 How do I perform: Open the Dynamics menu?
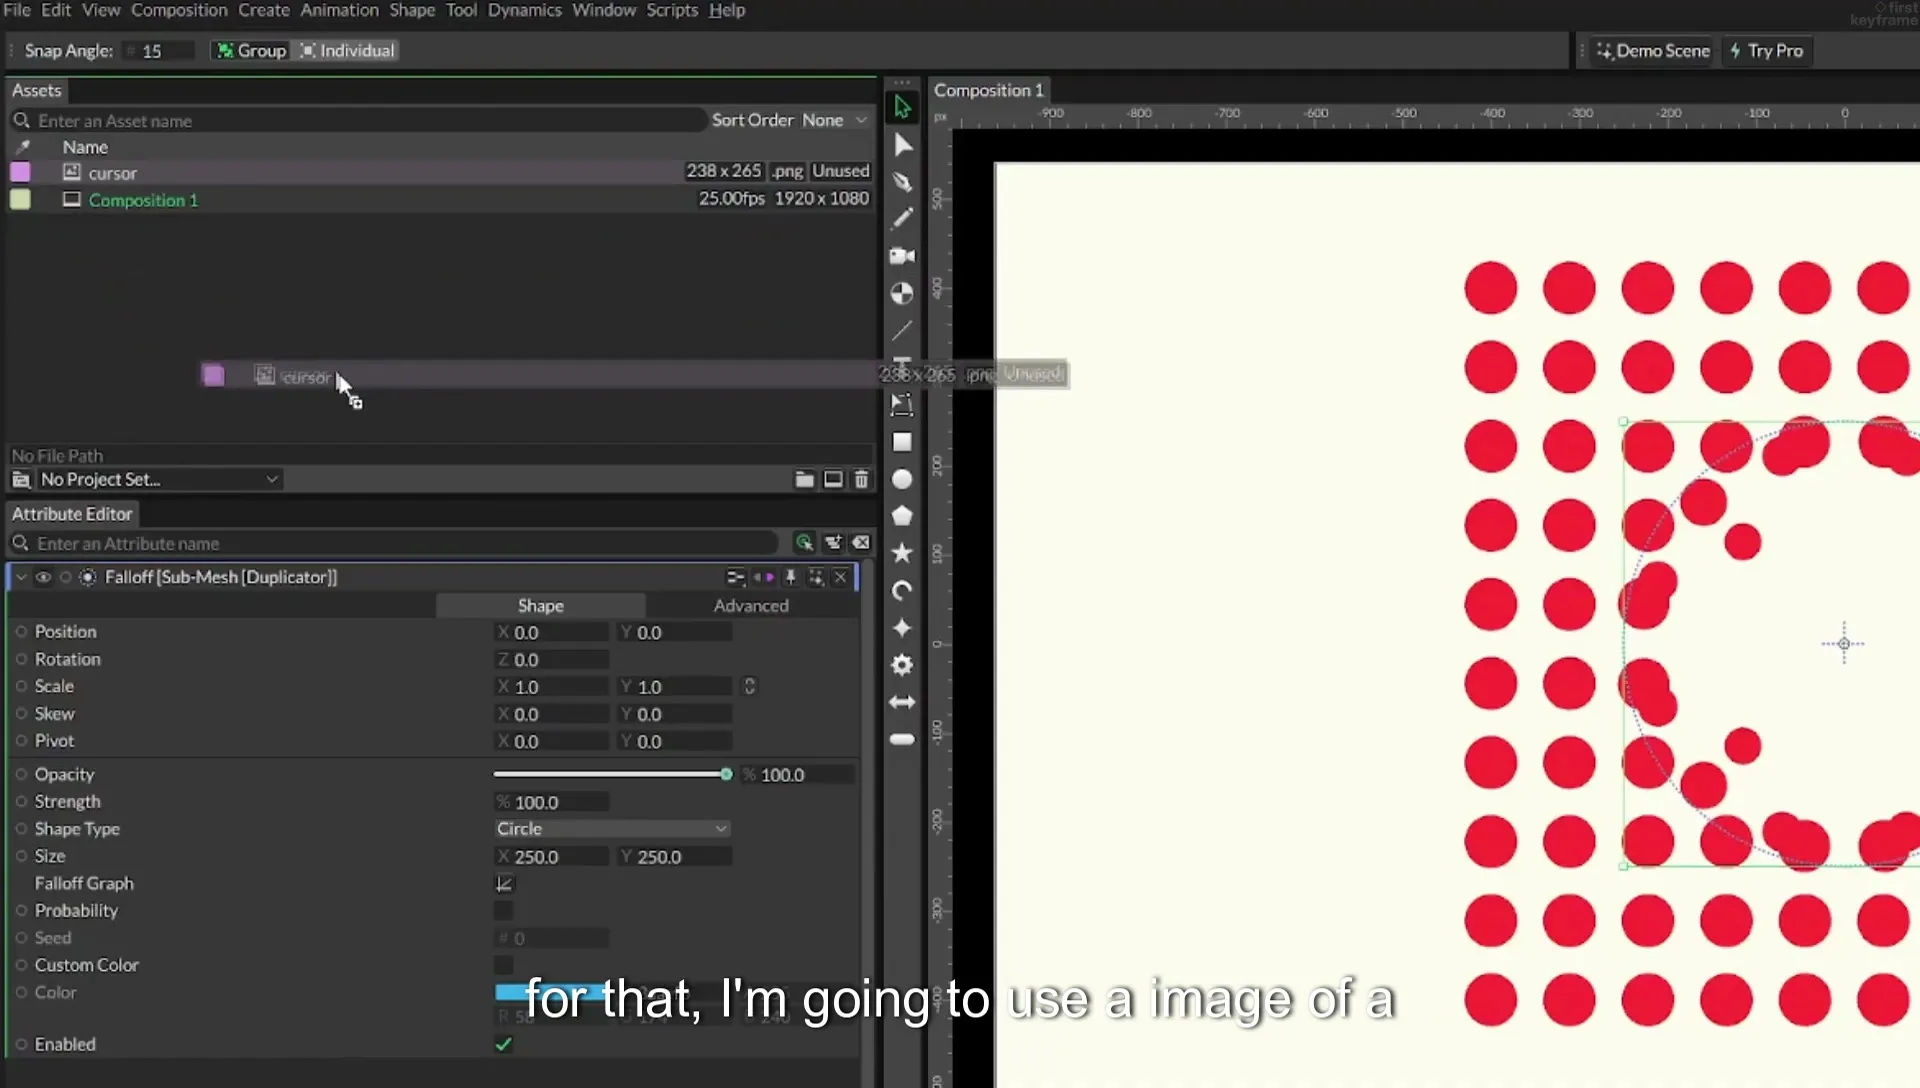(524, 10)
